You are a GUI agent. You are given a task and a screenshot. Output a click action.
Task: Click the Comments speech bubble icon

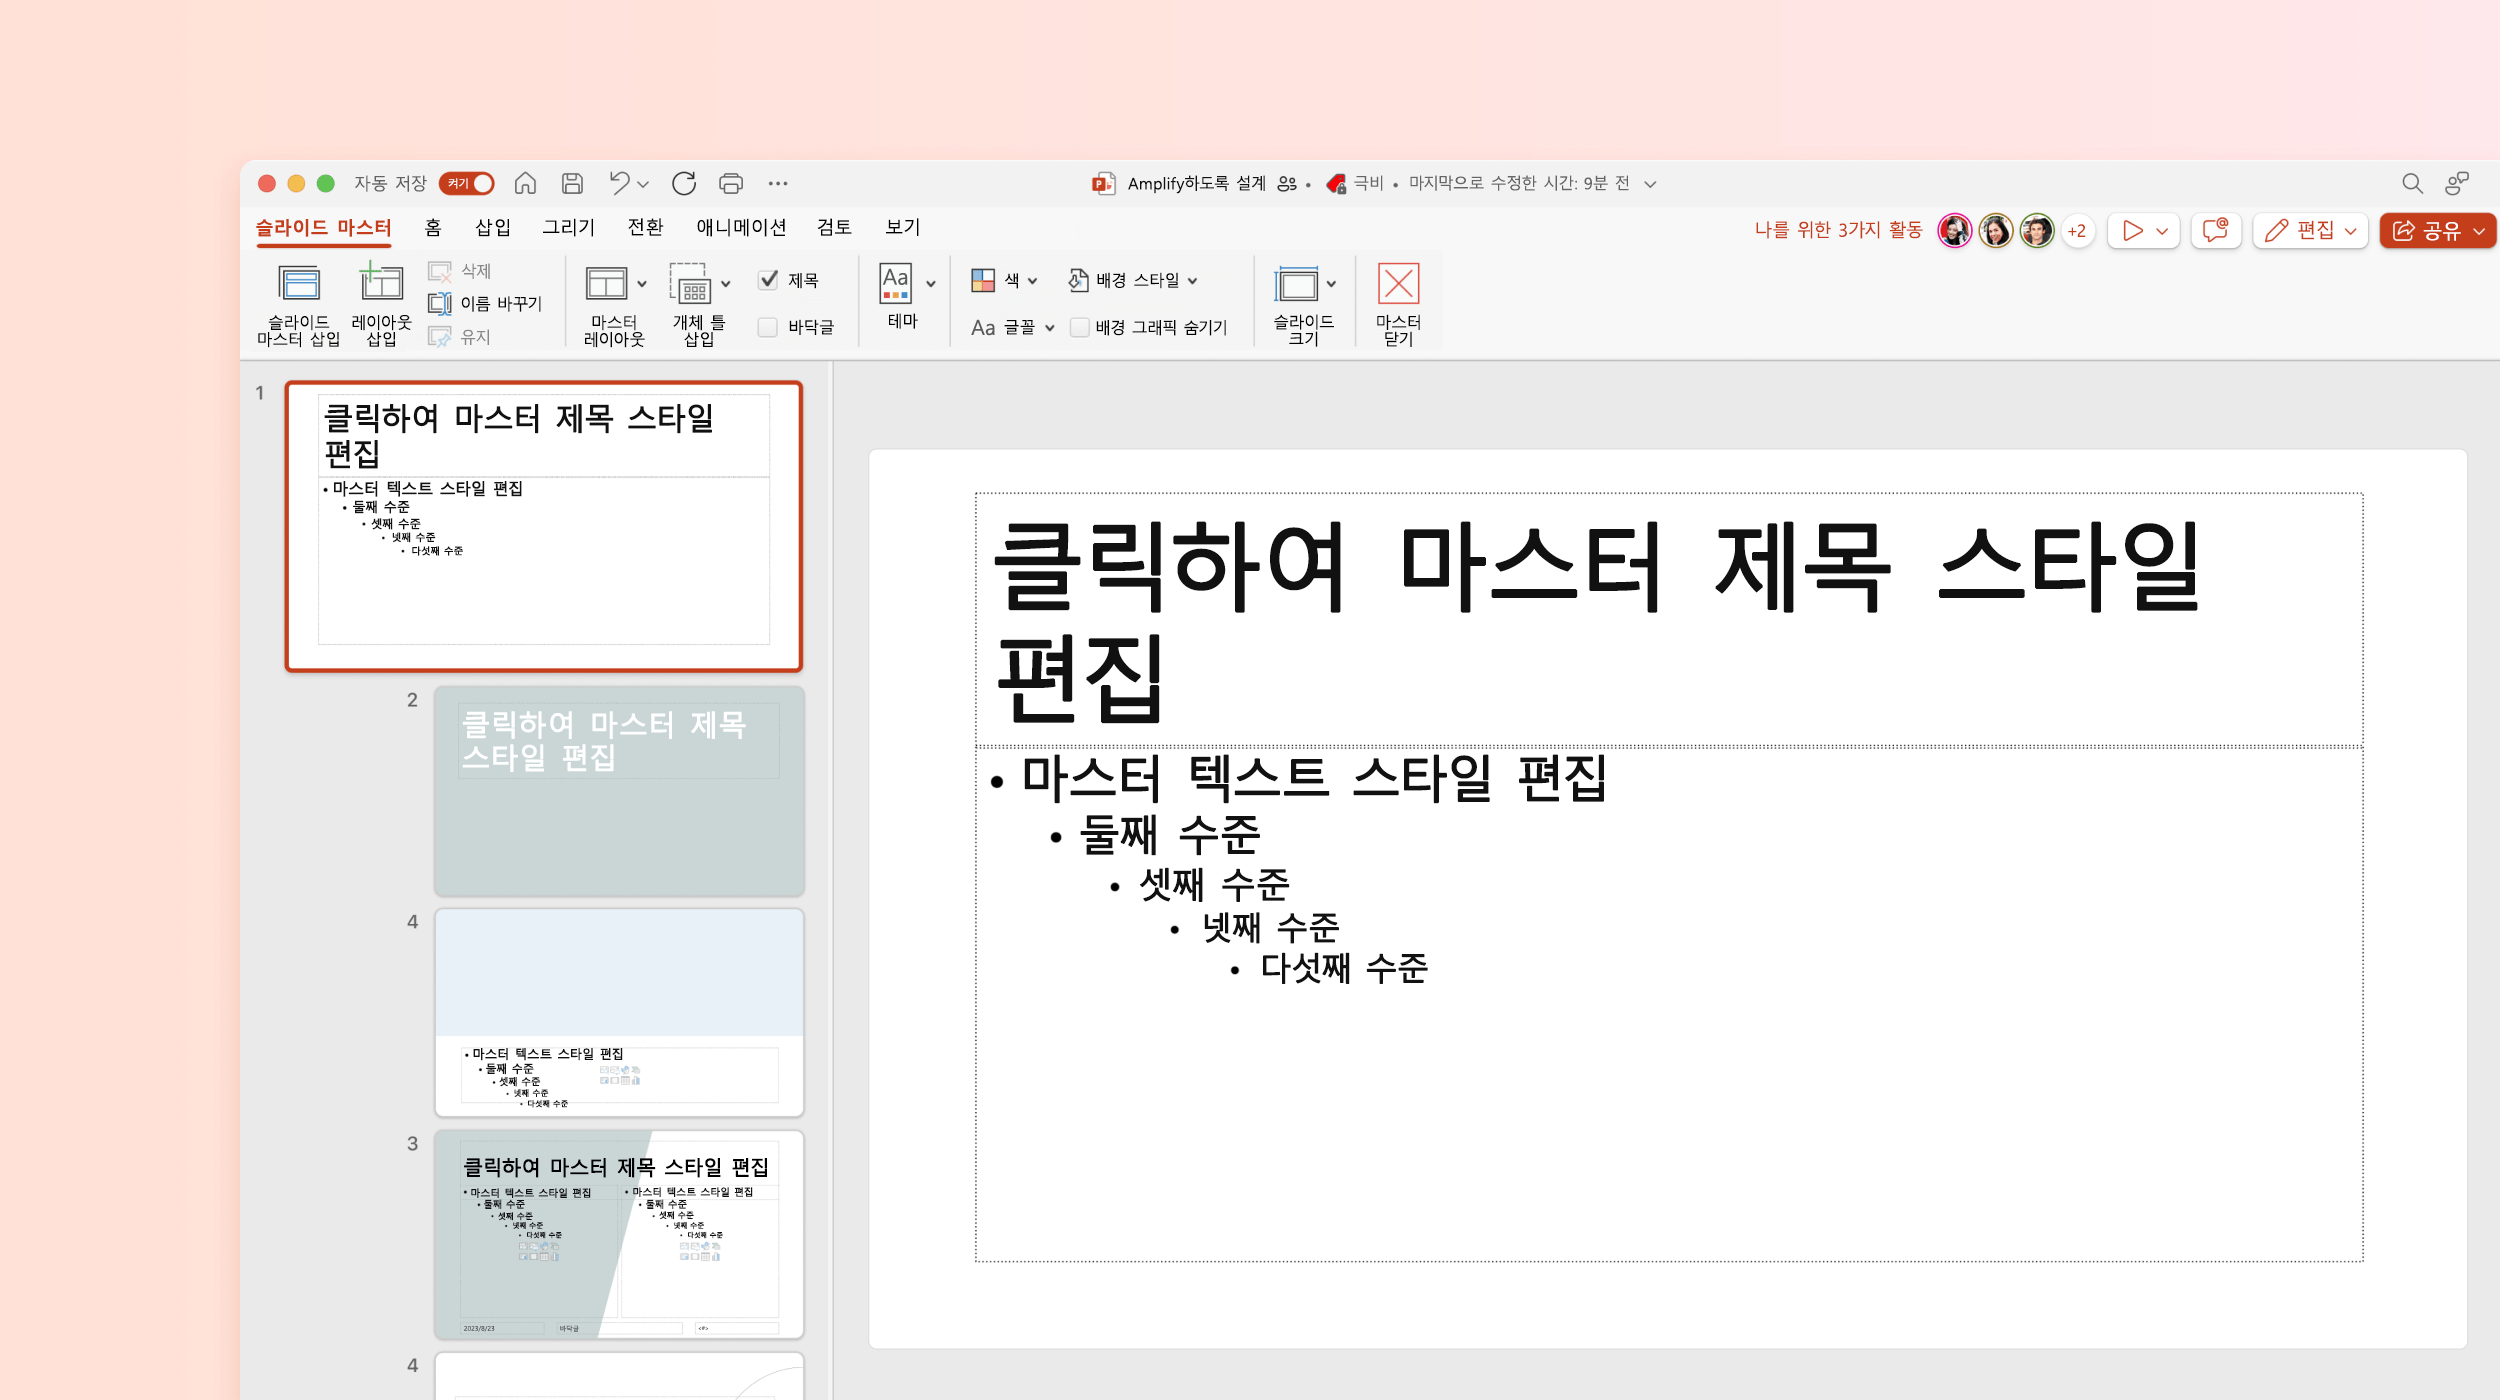tap(2216, 230)
